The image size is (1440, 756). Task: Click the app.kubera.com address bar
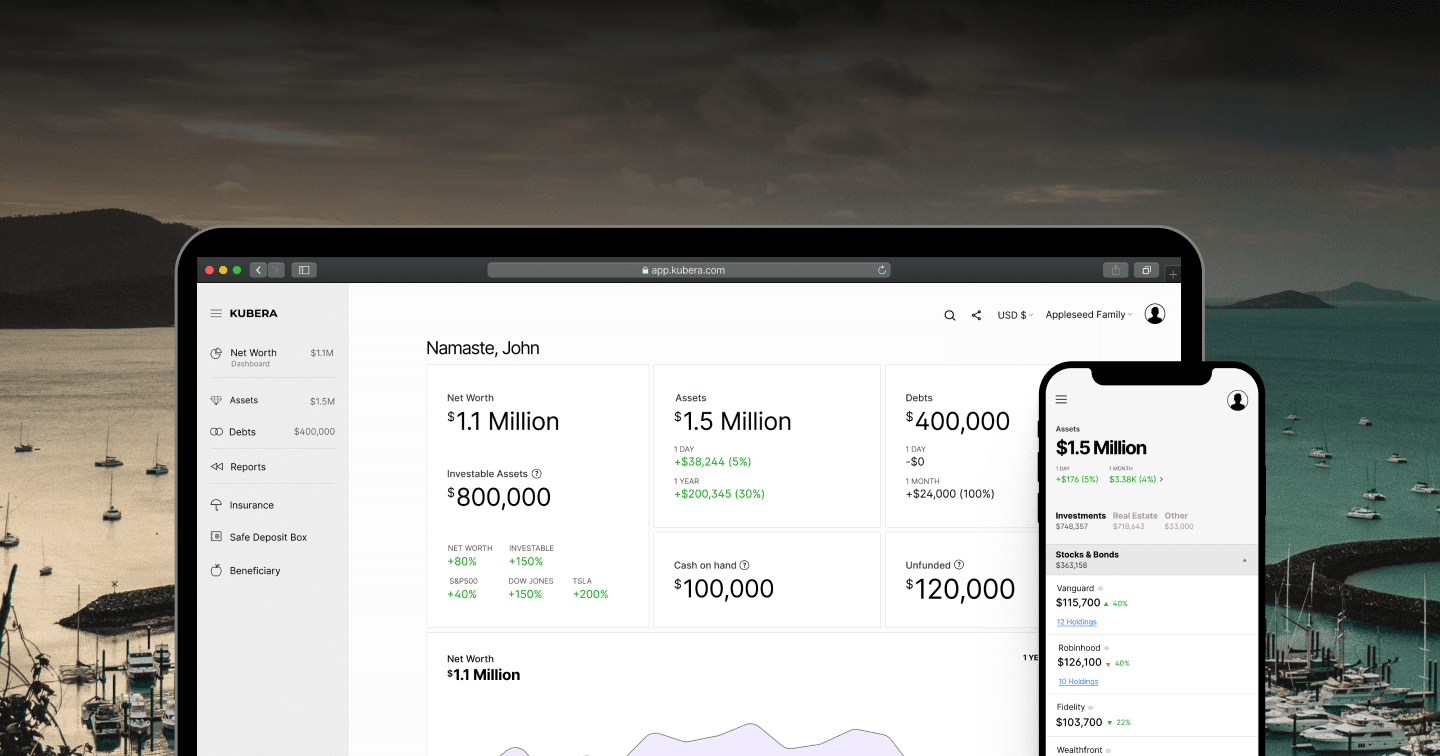click(x=689, y=270)
